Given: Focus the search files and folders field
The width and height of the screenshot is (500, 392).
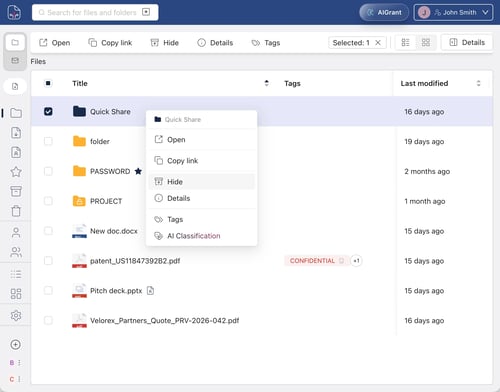Looking at the screenshot, I should tap(95, 12).
